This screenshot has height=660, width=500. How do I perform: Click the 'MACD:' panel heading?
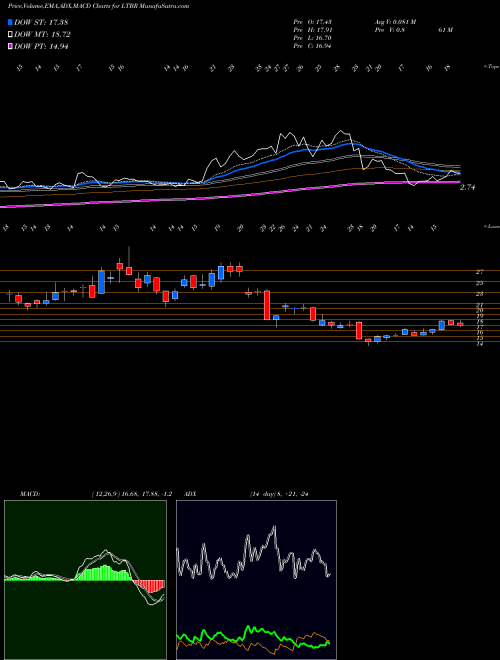pos(29,494)
